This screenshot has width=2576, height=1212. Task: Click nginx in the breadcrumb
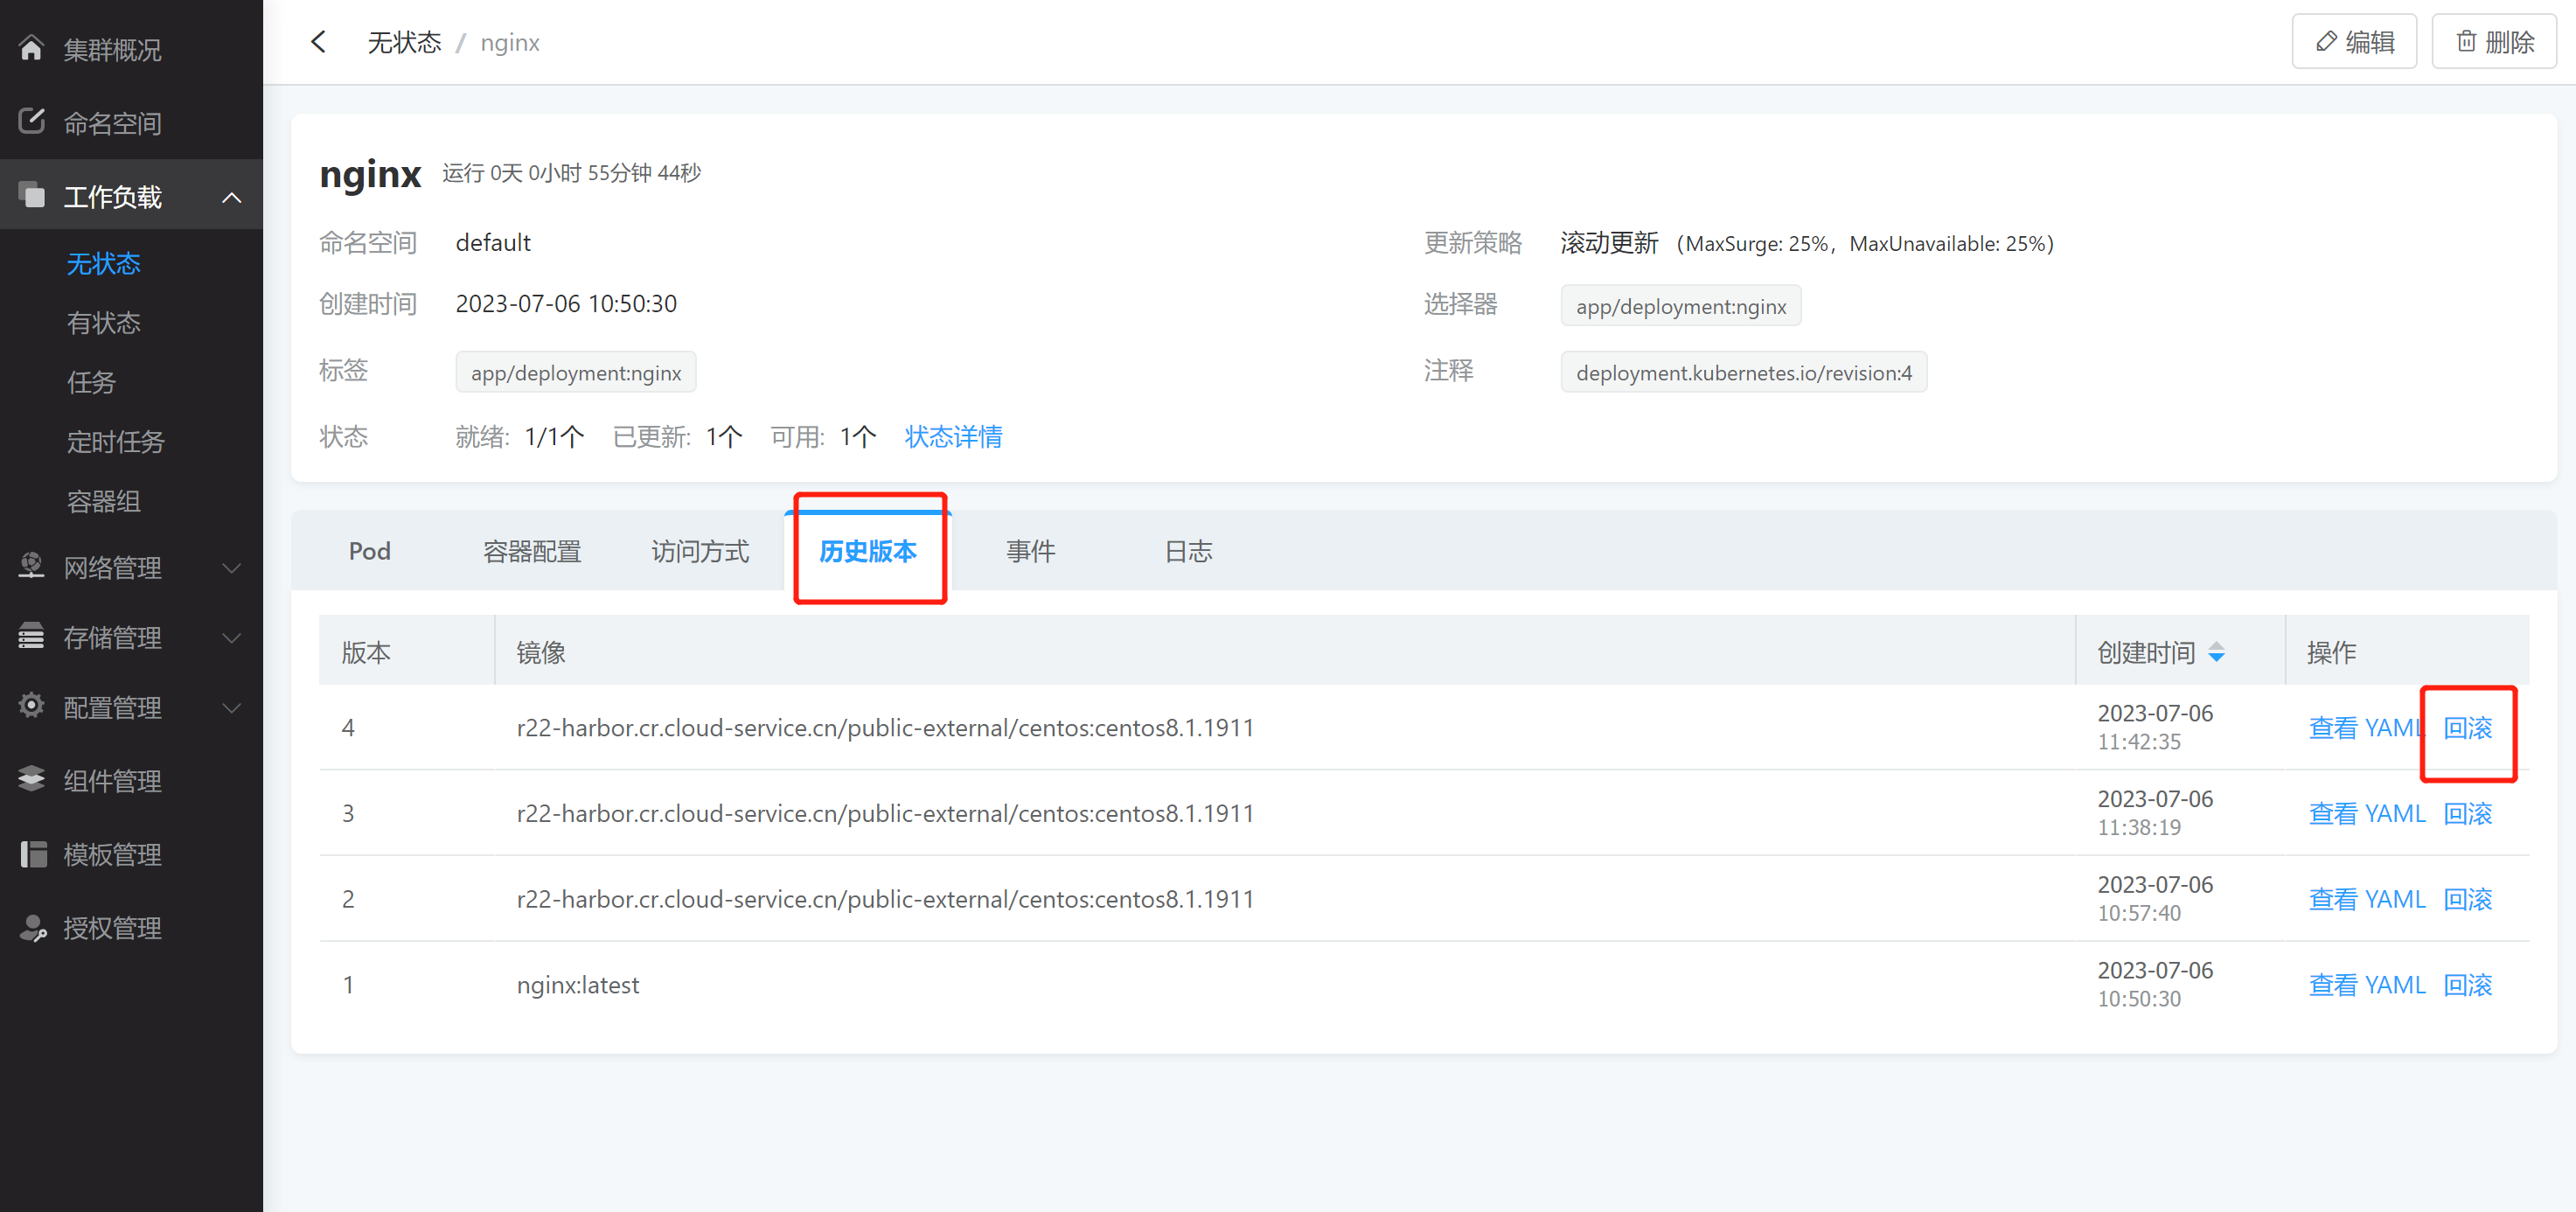coord(510,42)
